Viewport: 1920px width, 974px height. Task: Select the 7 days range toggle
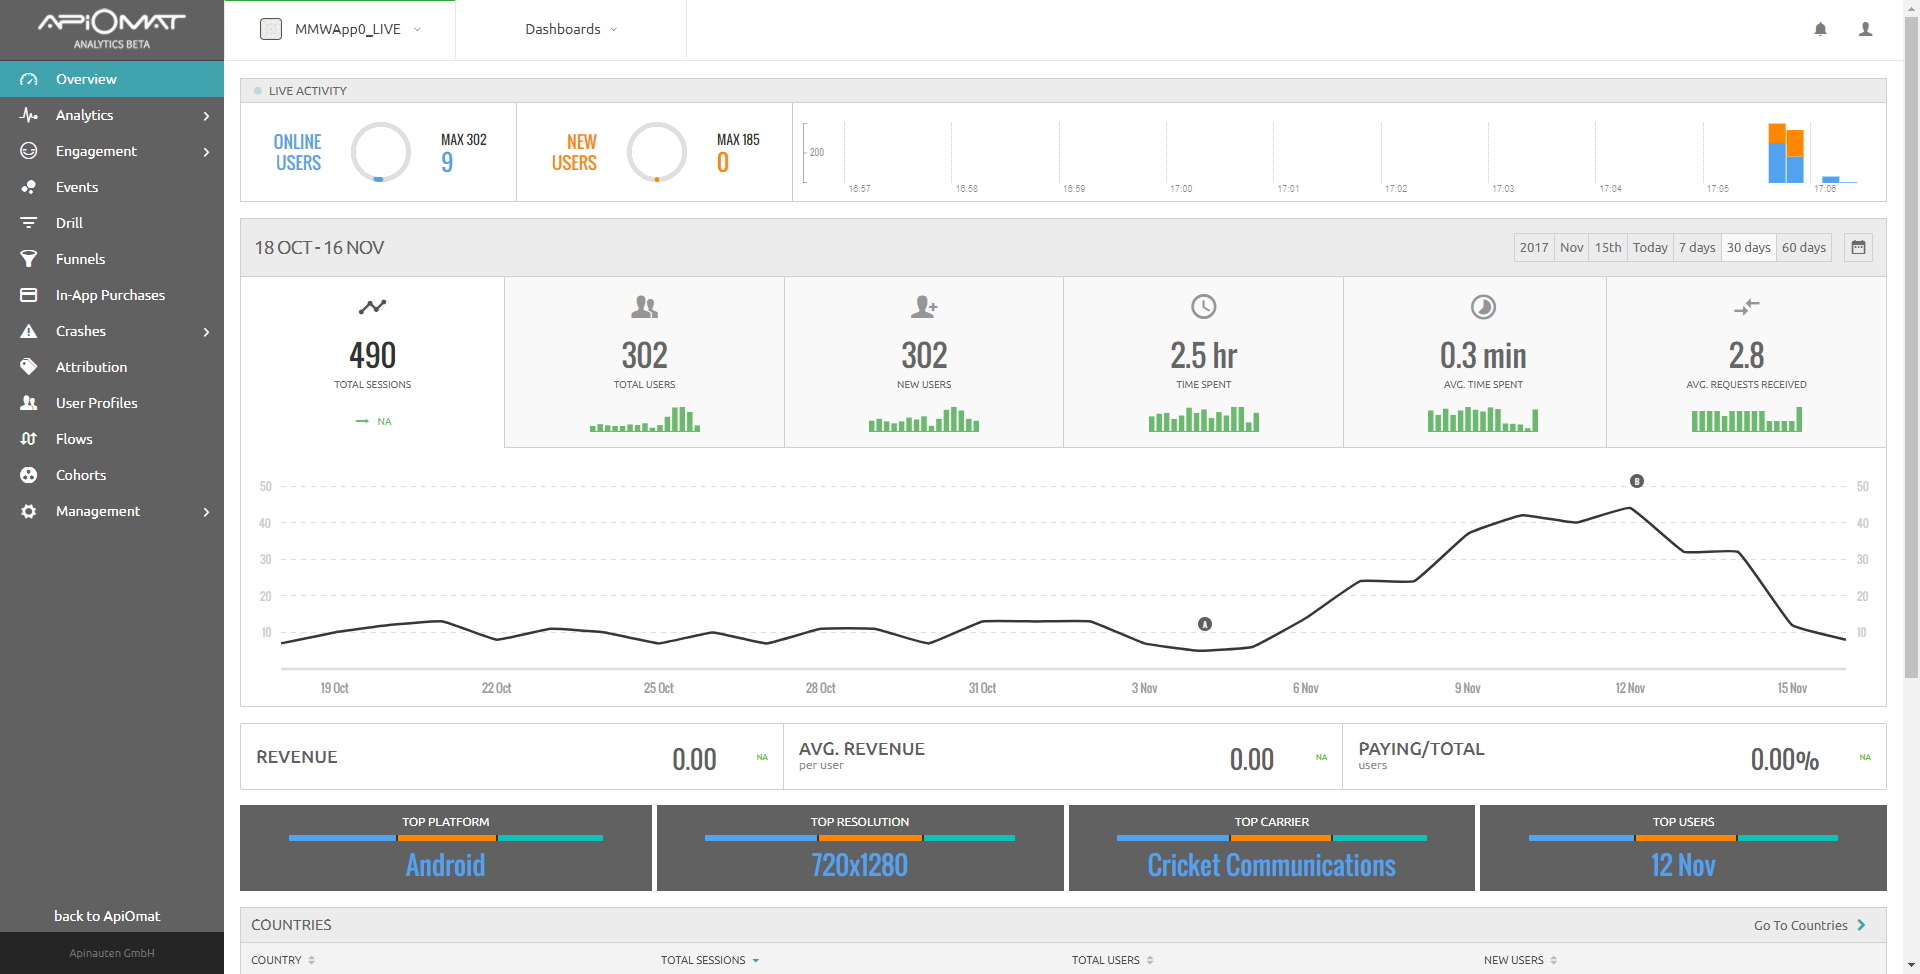tap(1696, 248)
